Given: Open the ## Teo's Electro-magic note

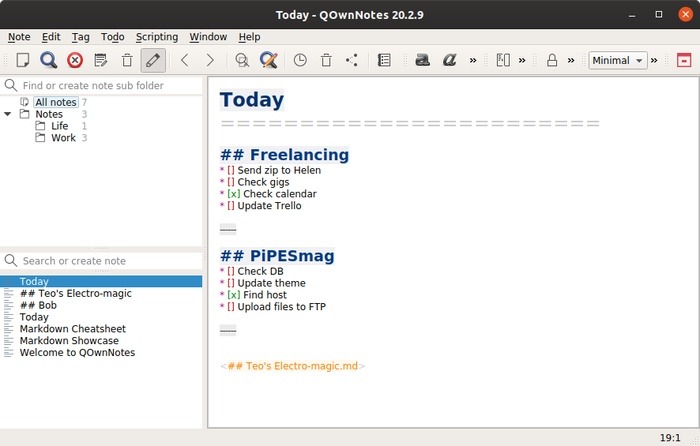Looking at the screenshot, I should coord(75,293).
